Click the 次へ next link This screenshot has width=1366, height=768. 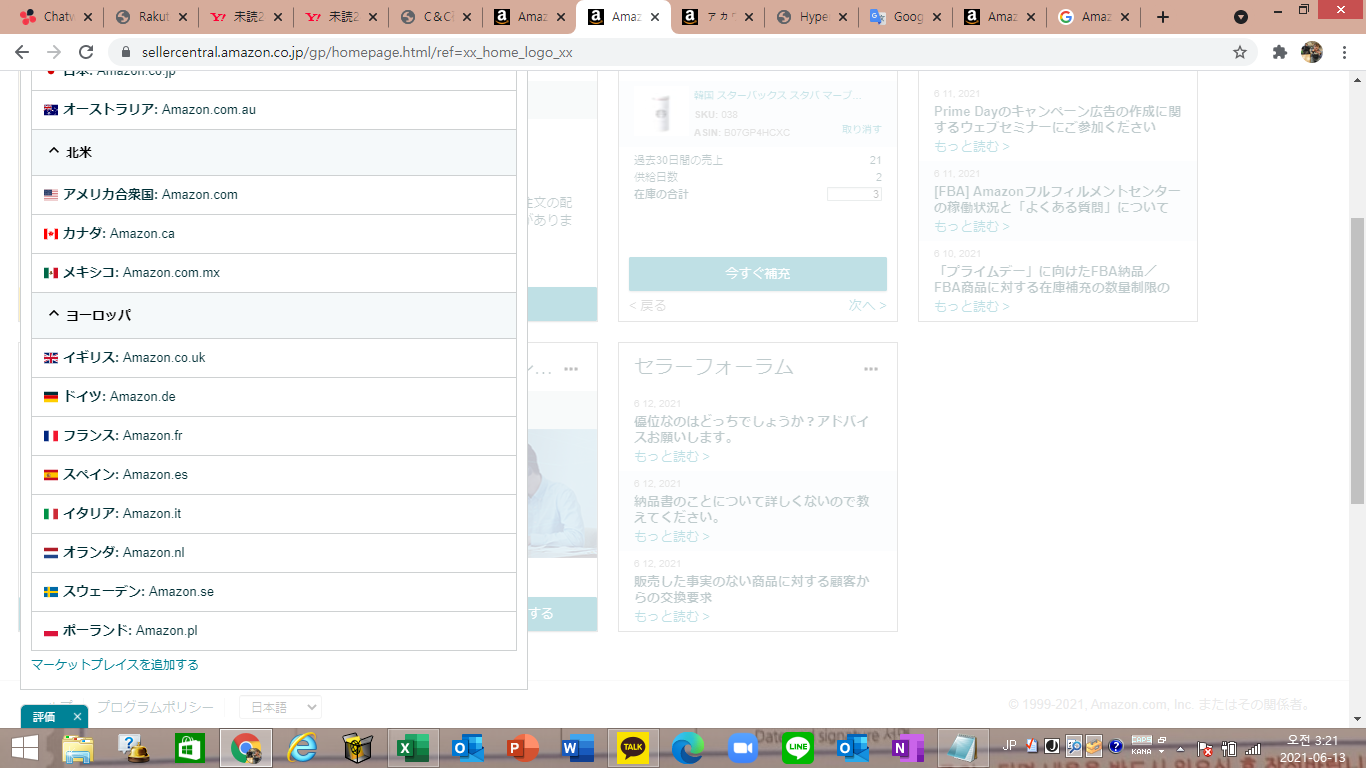tap(867, 305)
